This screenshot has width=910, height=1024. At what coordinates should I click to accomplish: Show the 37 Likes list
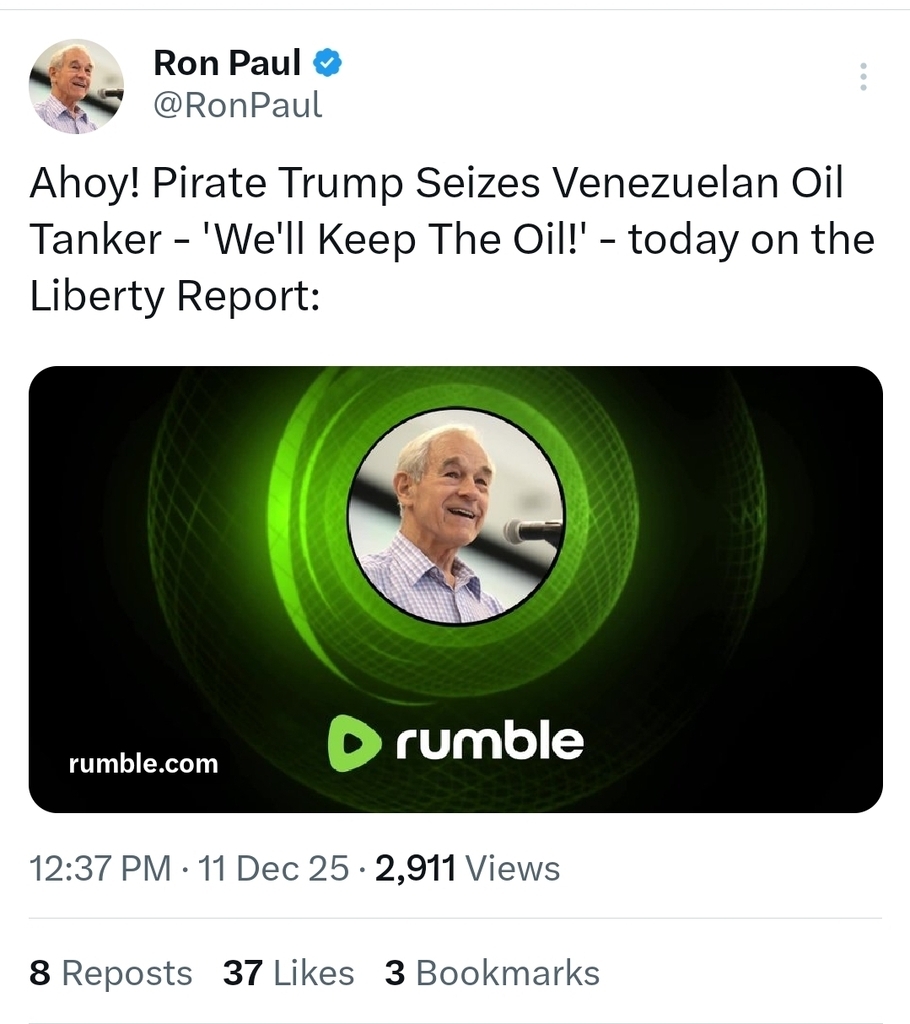288,973
